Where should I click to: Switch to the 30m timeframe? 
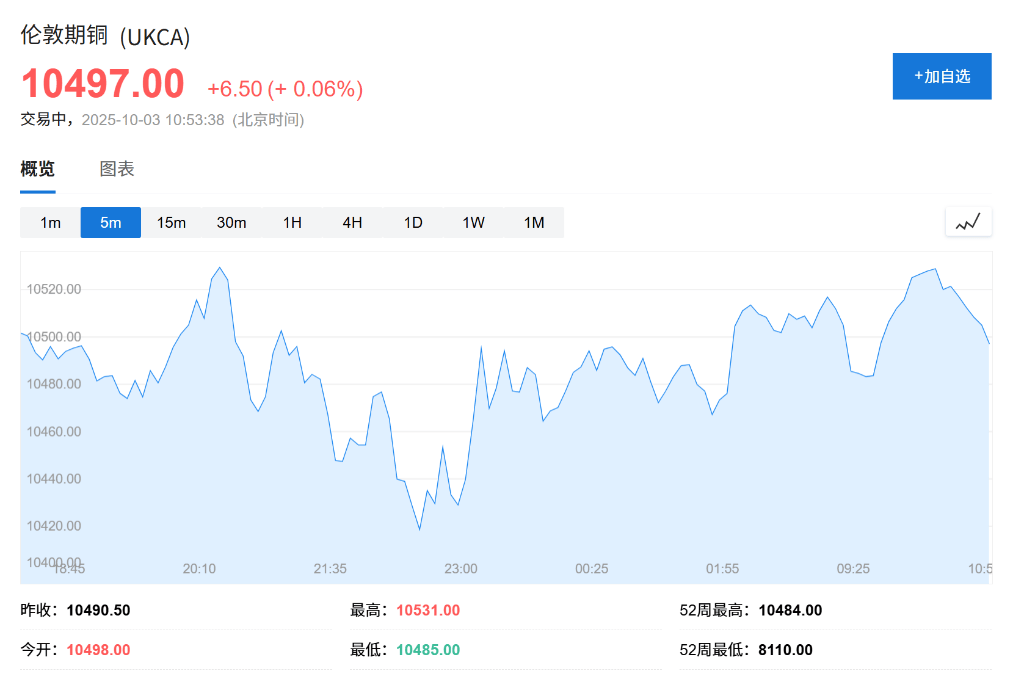232,222
